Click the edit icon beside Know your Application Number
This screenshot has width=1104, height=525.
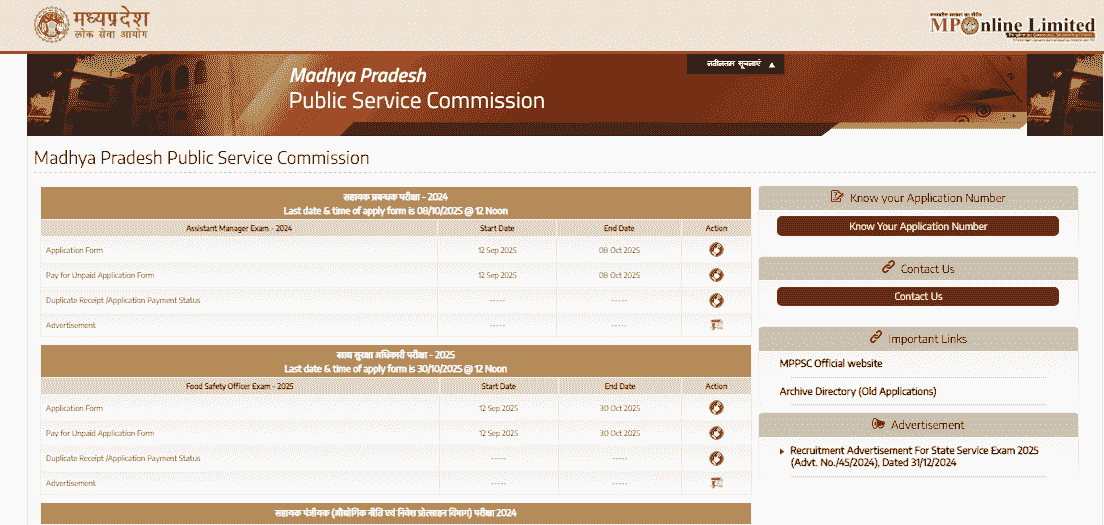(837, 197)
